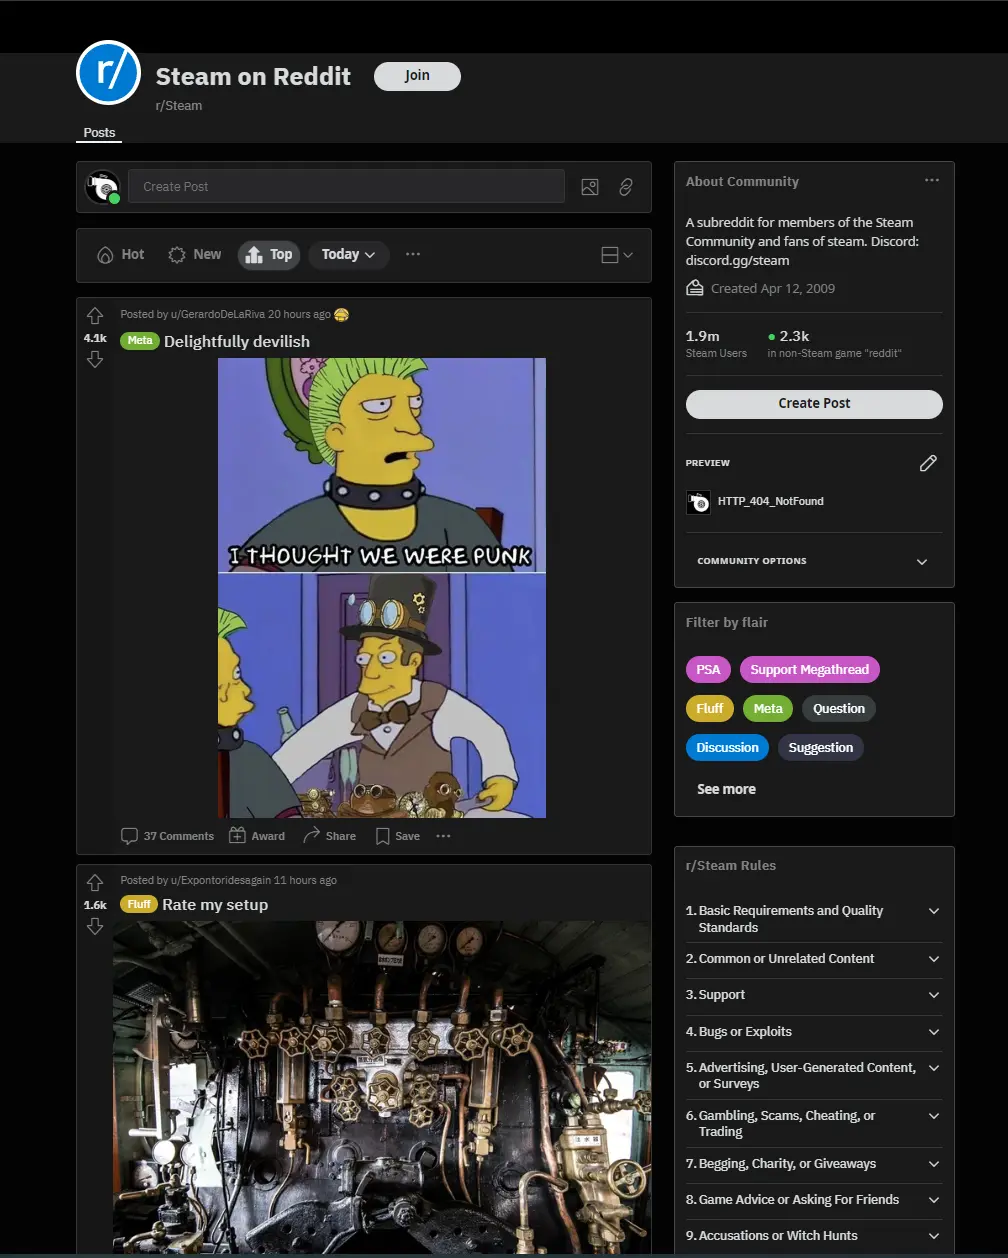Select the New sort tab
The image size is (1008, 1258).
195,254
